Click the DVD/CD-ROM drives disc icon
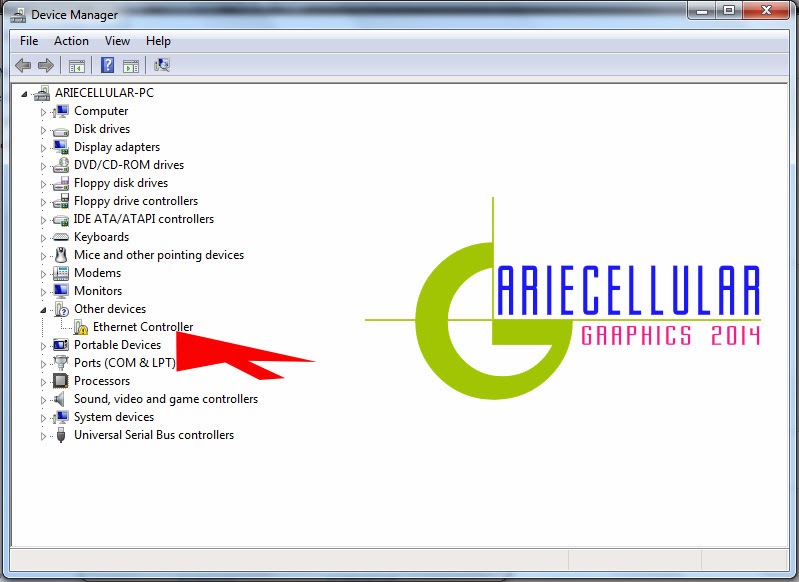Image resolution: width=799 pixels, height=582 pixels. click(x=61, y=165)
